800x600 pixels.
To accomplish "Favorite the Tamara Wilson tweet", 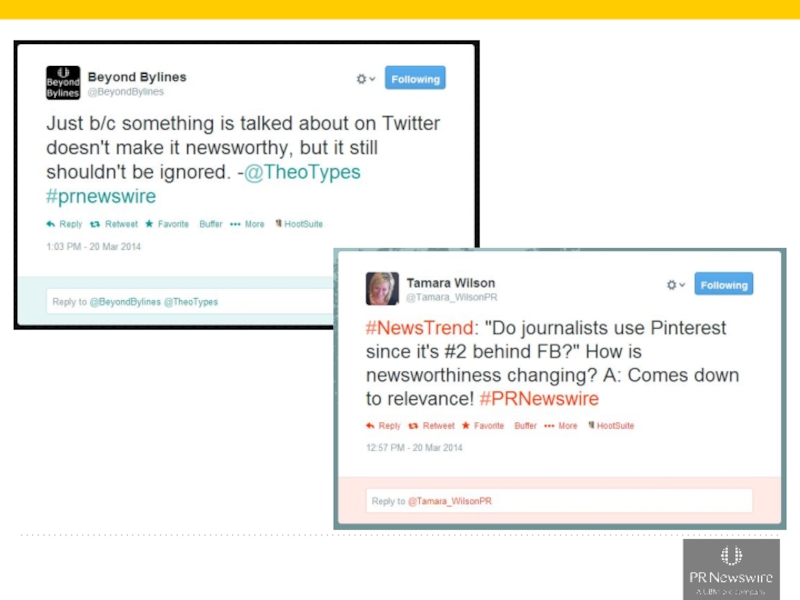I will click(x=483, y=426).
